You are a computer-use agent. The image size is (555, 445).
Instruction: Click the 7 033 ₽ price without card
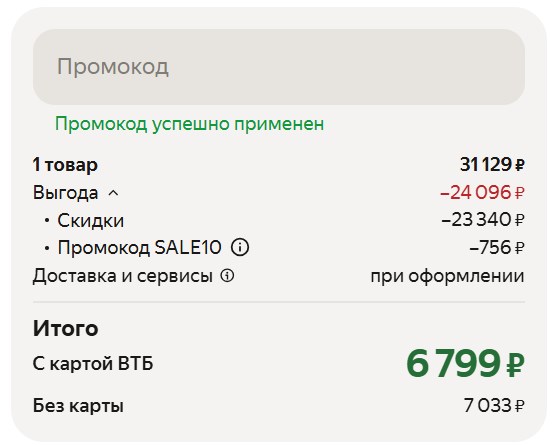494,405
